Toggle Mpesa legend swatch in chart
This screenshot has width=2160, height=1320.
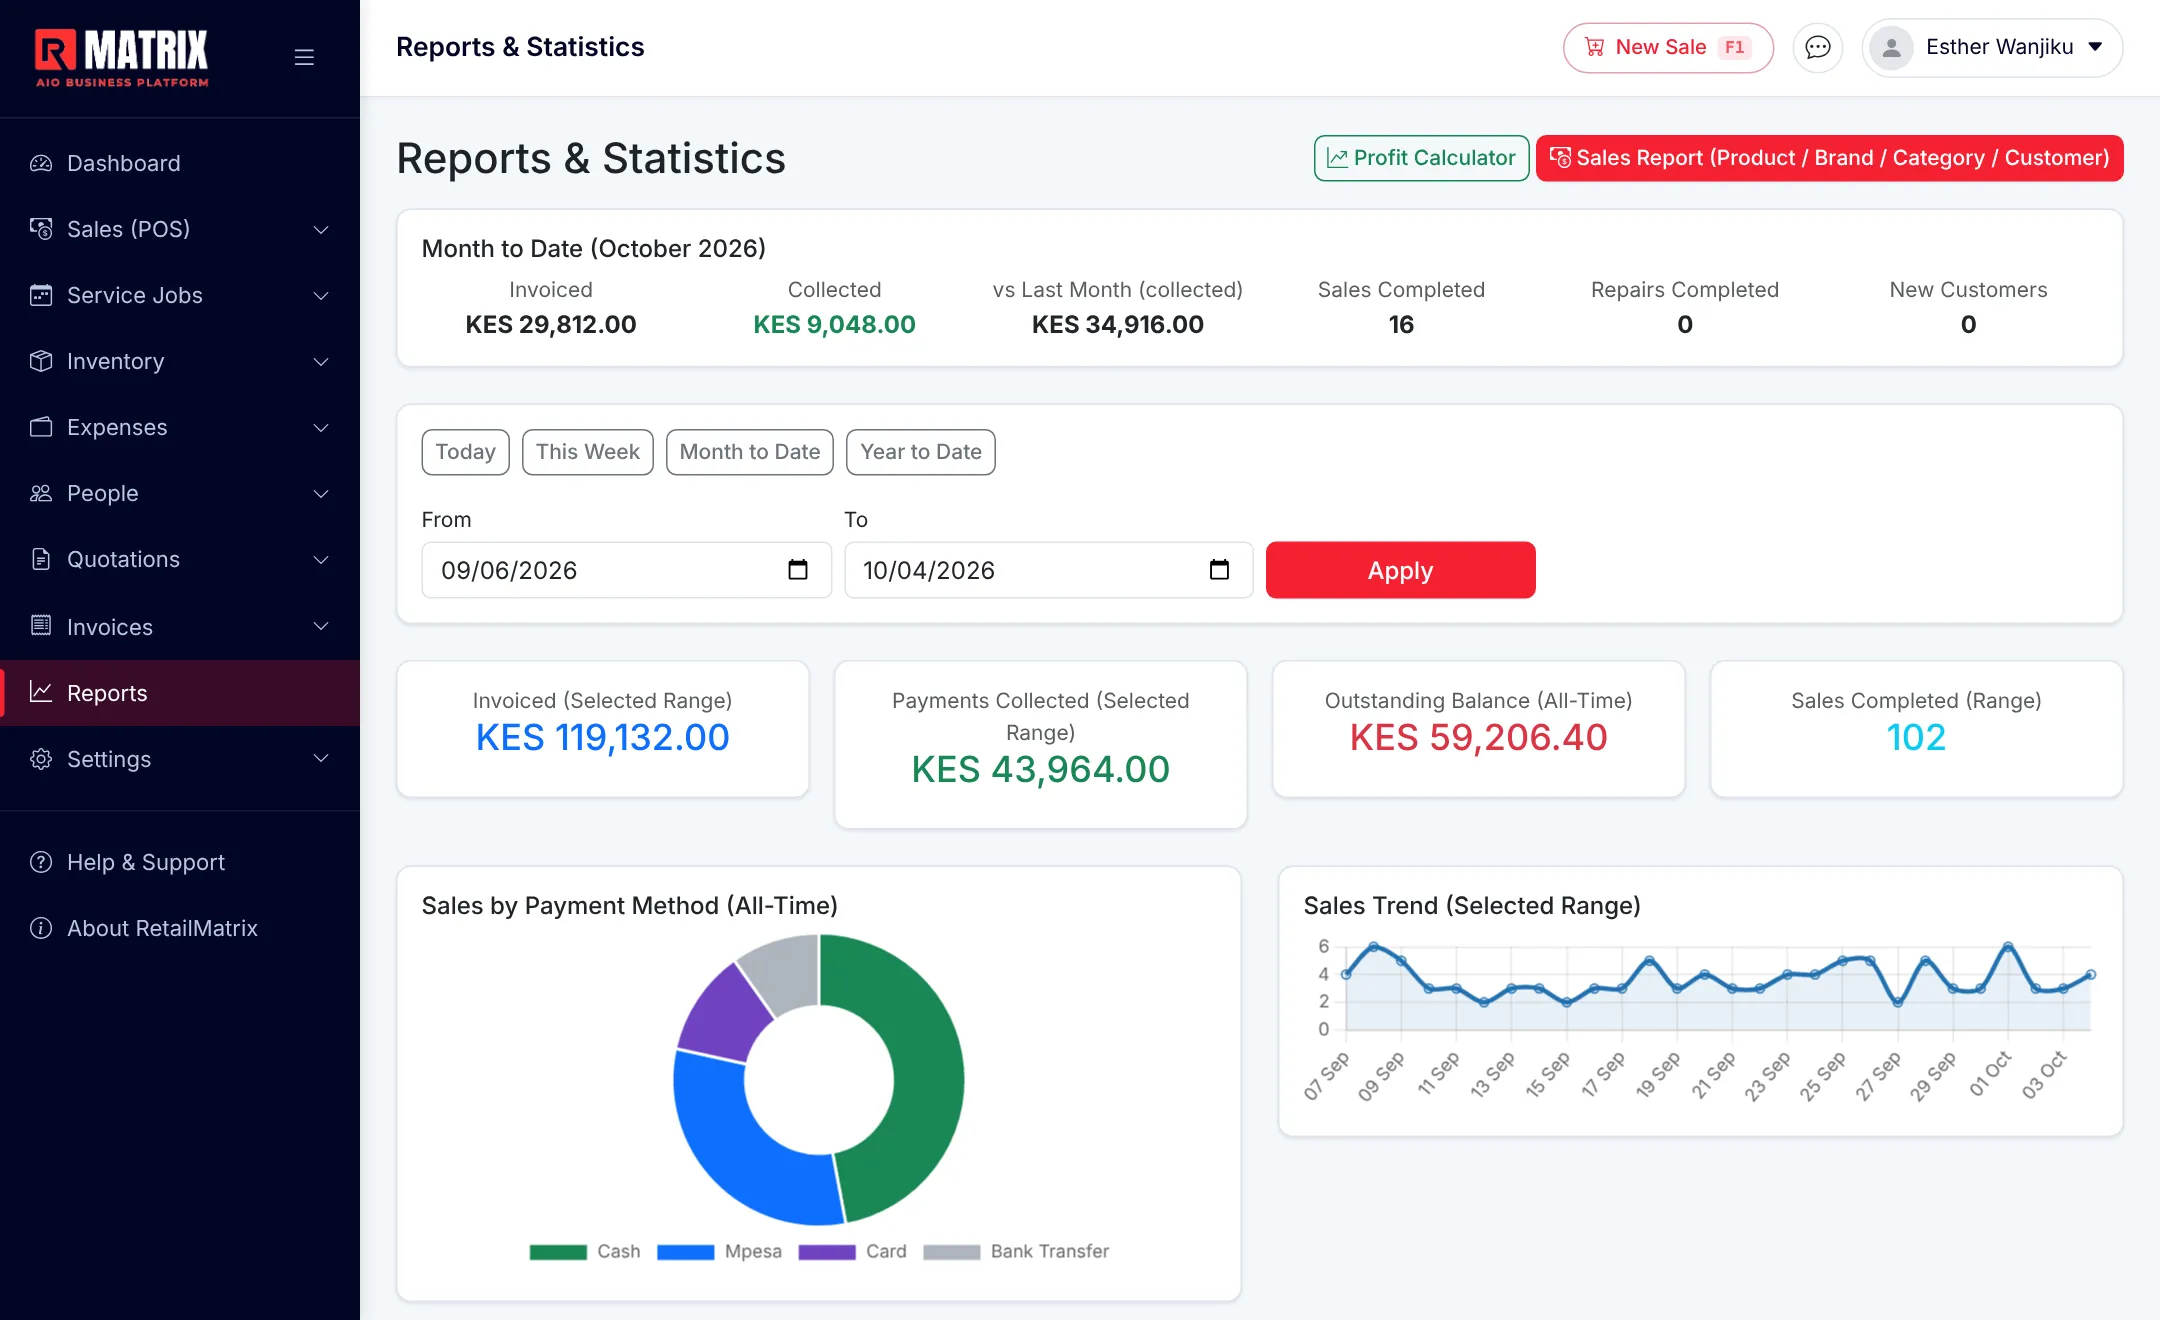685,1252
